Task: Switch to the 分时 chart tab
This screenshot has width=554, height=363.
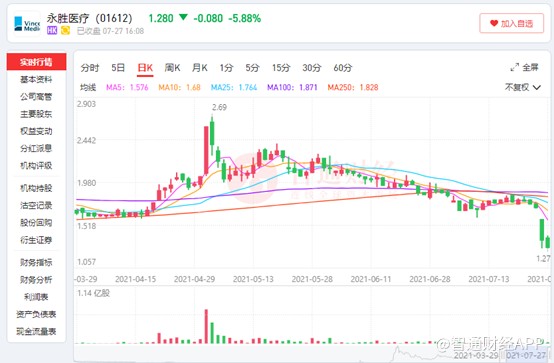Action: 90,68
